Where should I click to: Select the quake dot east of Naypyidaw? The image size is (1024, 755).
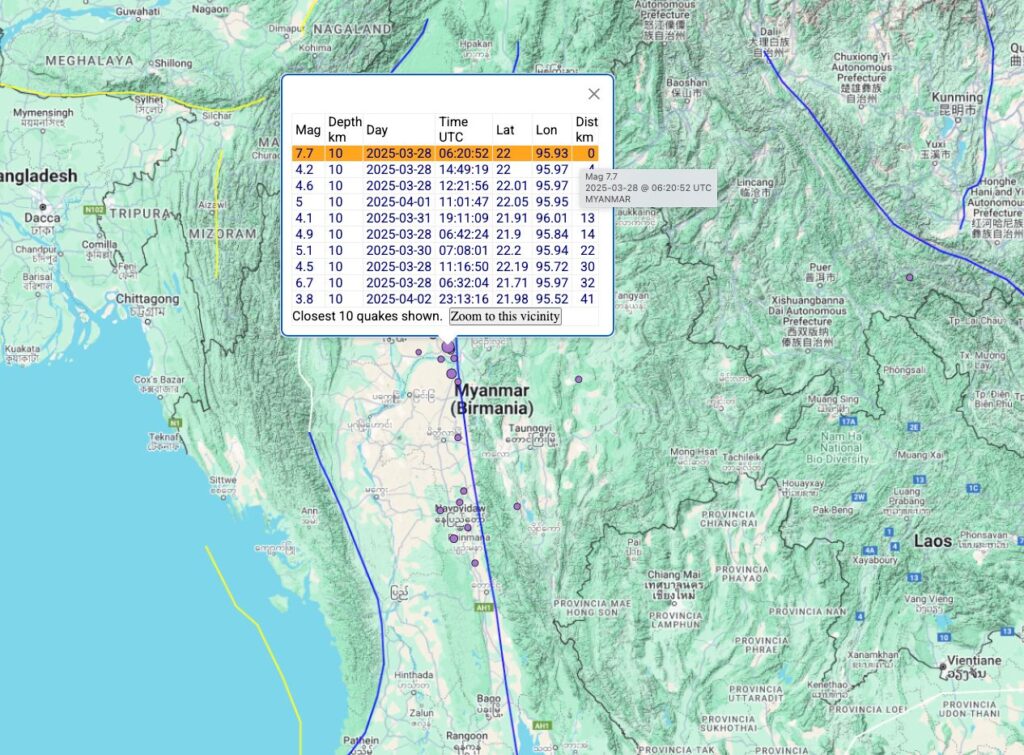point(517,506)
